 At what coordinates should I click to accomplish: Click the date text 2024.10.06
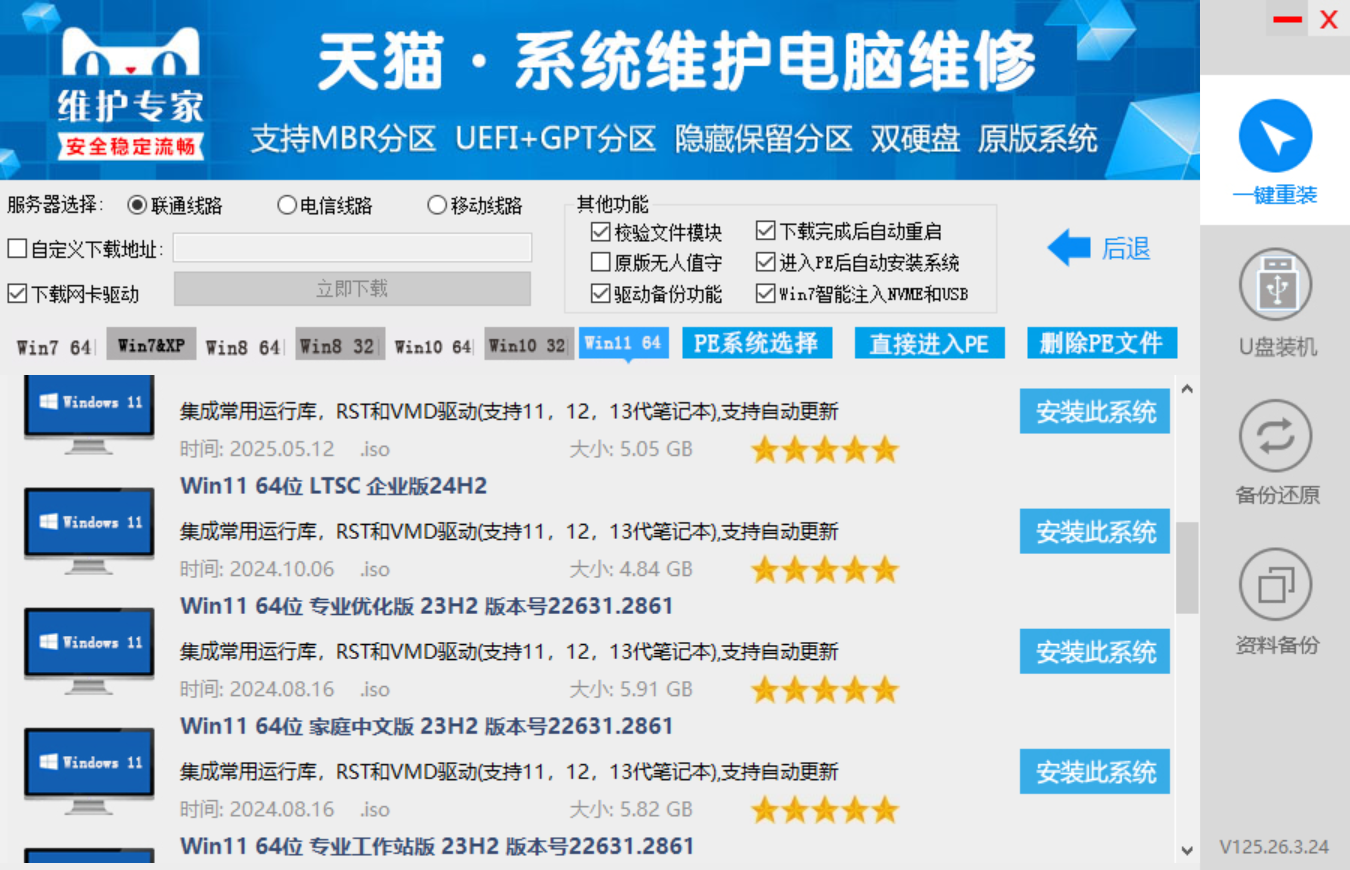click(282, 570)
